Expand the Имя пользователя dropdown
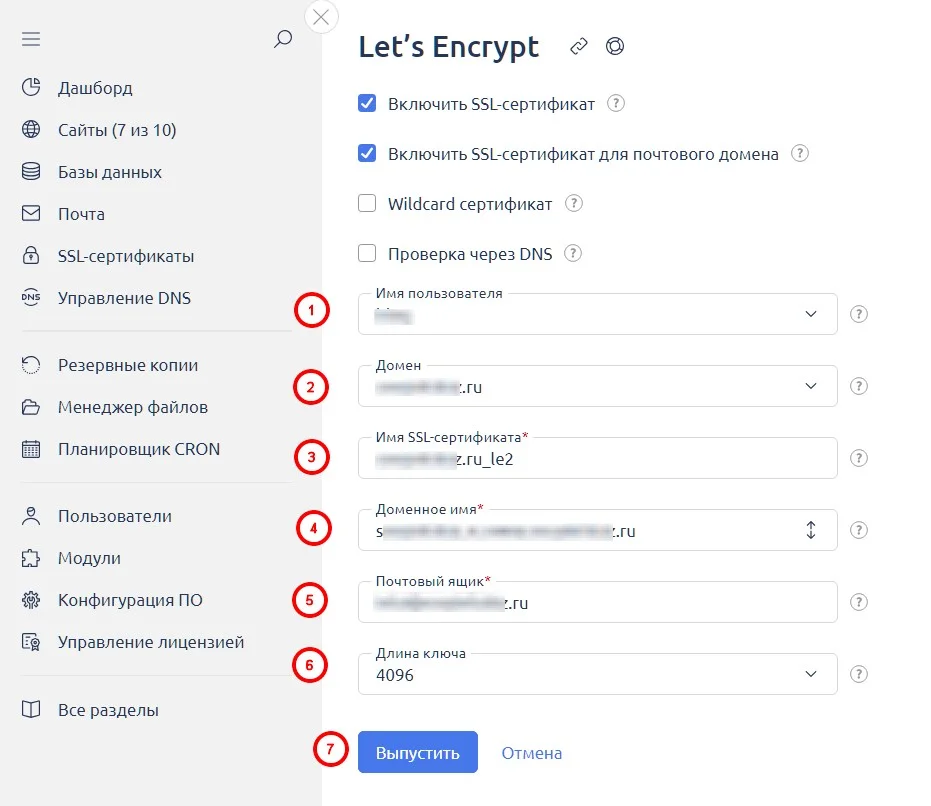Image resolution: width=931 pixels, height=806 pixels. (597, 314)
